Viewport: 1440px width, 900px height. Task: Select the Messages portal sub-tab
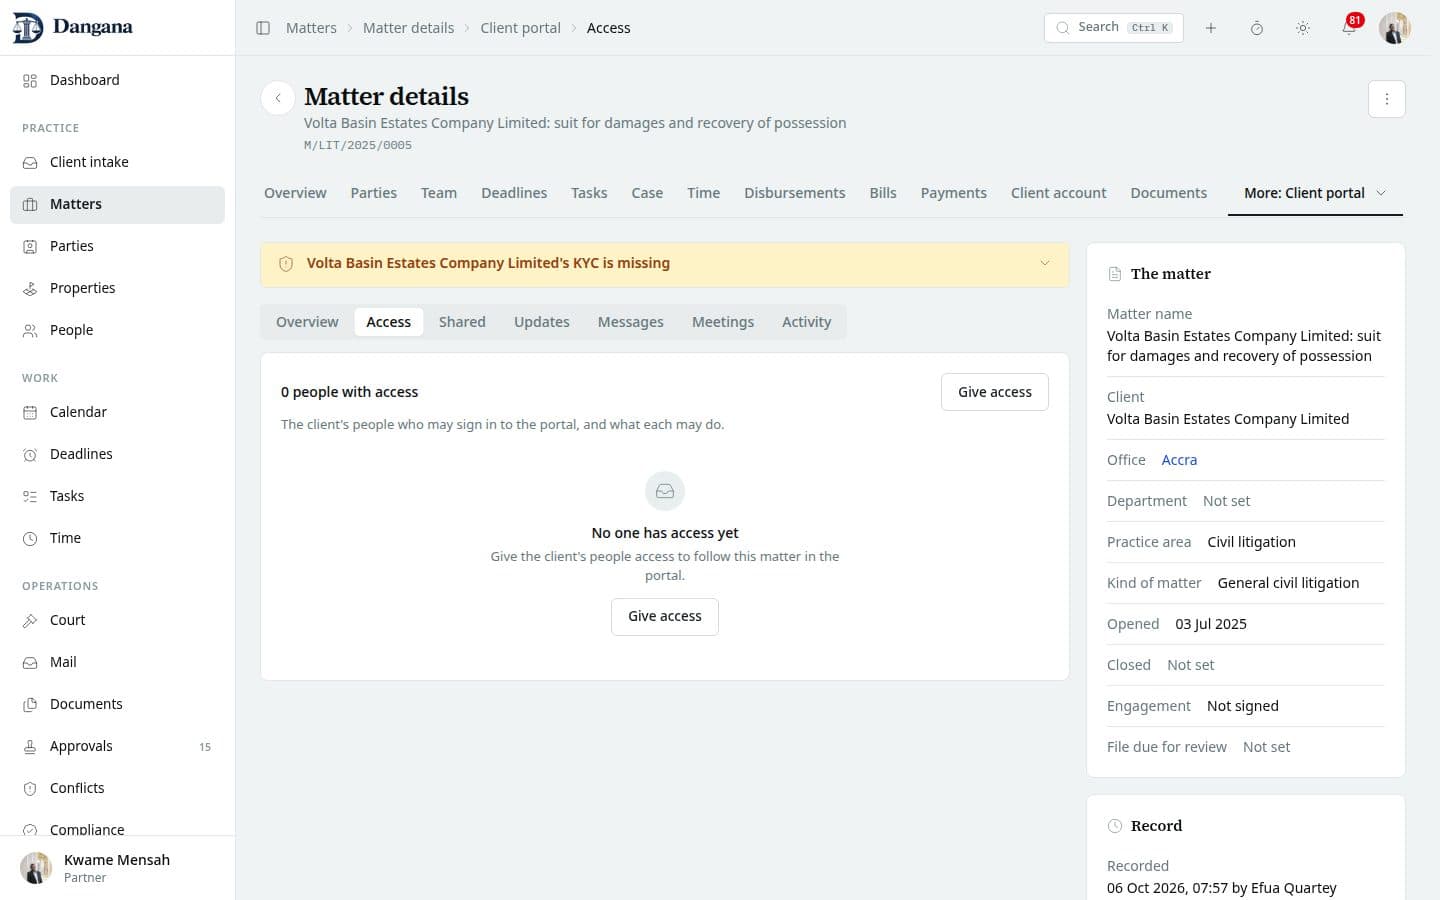point(630,322)
